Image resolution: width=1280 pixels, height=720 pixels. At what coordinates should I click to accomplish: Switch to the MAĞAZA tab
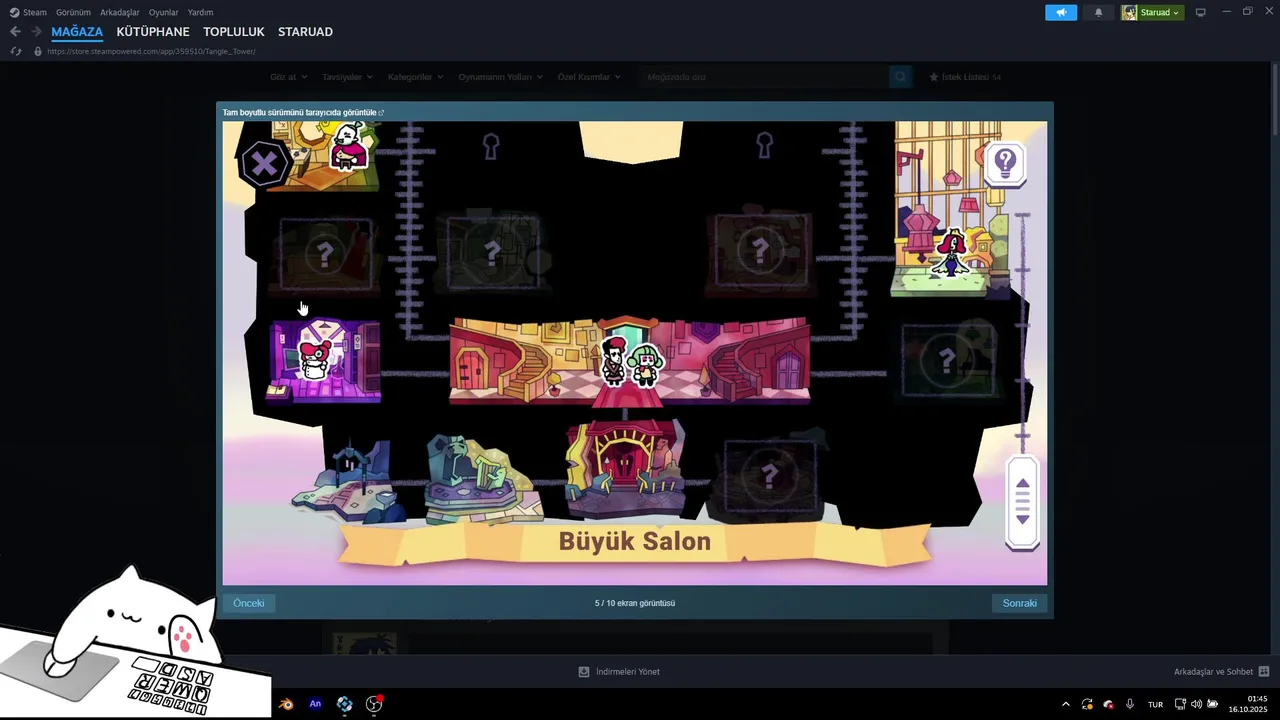pyautogui.click(x=77, y=32)
